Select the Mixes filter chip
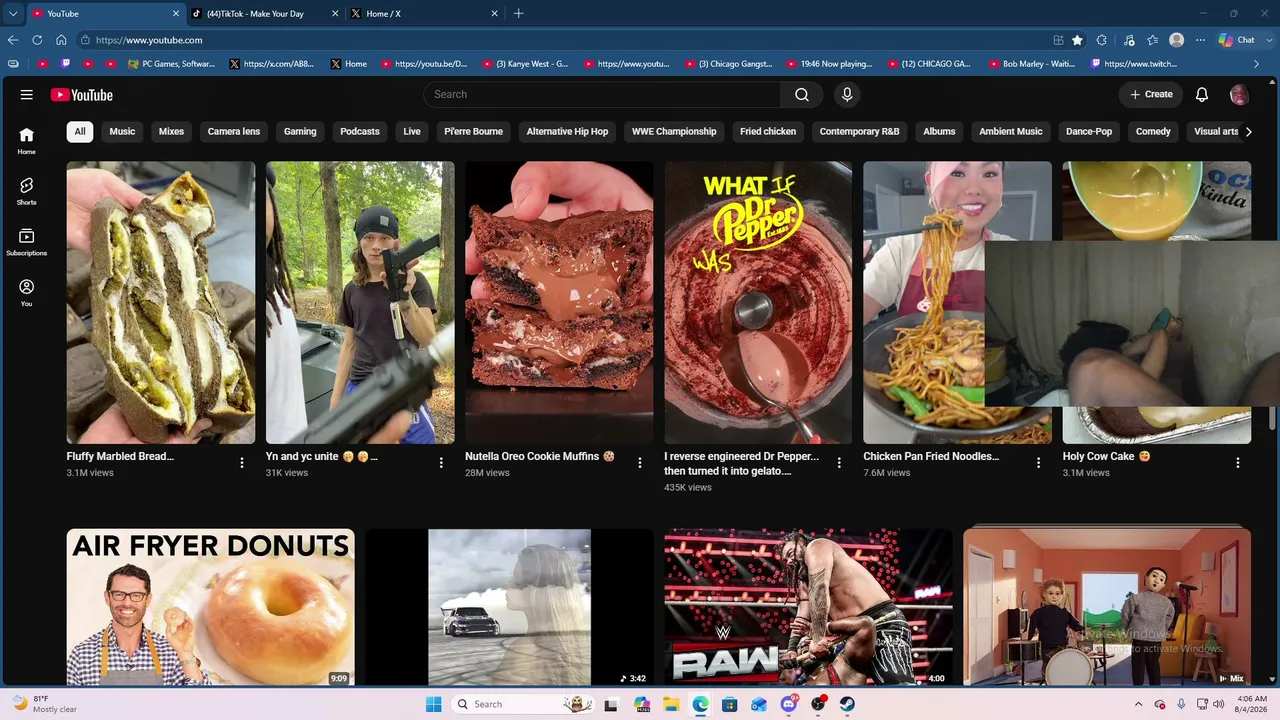The image size is (1280, 720). [171, 131]
